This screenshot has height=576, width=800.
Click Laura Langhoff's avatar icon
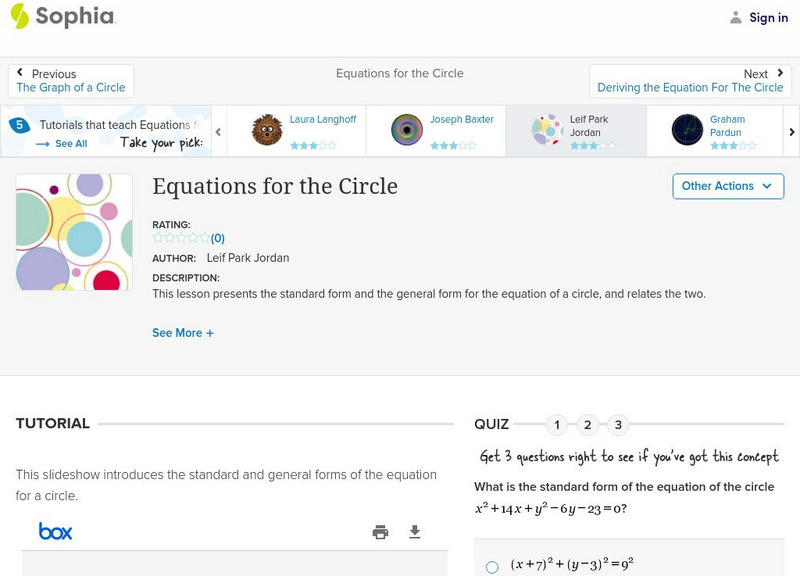(x=267, y=130)
